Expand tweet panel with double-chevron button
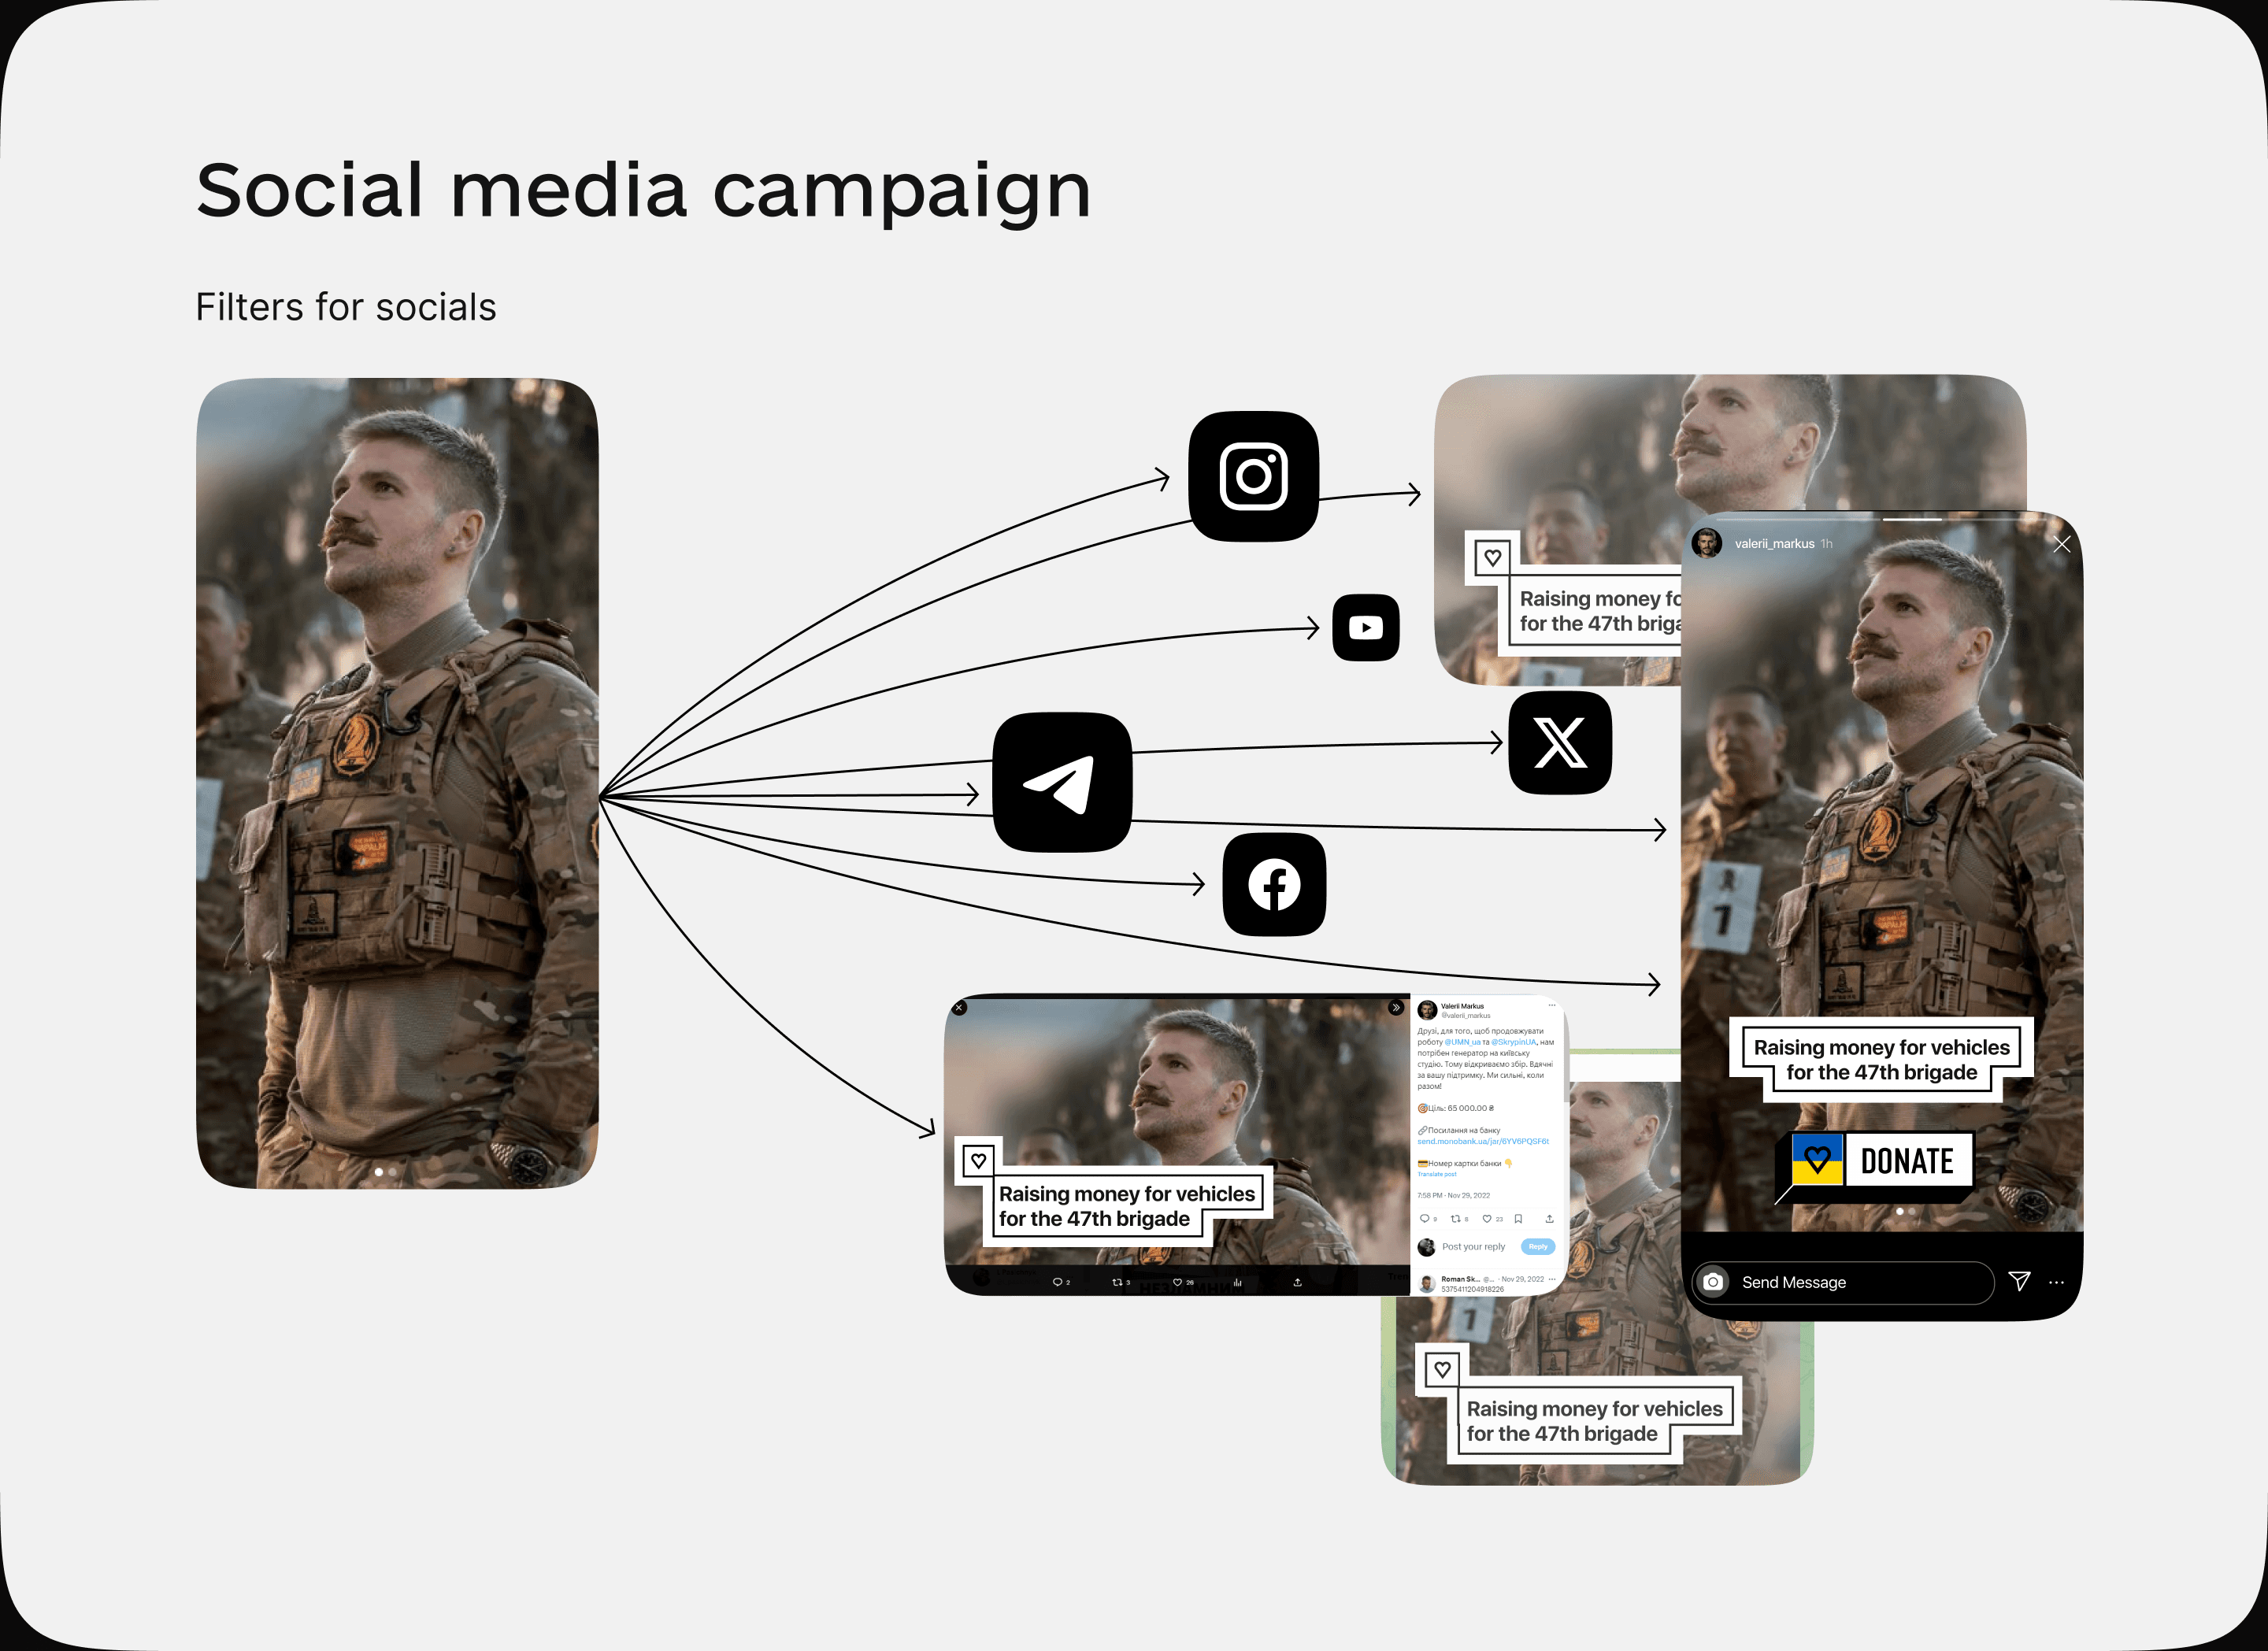The height and width of the screenshot is (1651, 2268). click(x=1396, y=1007)
